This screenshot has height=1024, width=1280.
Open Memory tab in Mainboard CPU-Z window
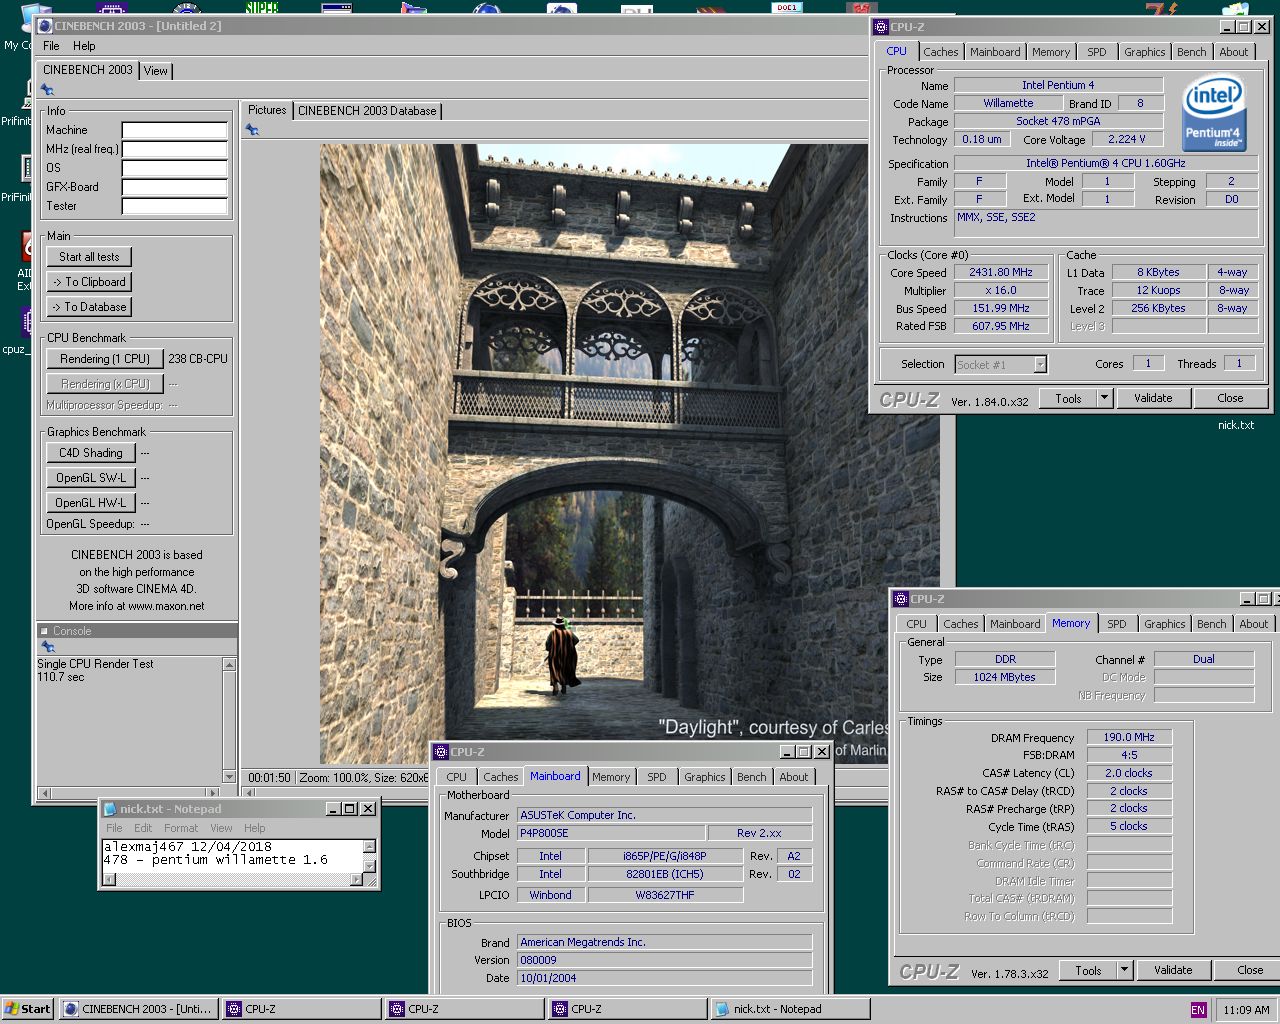coord(611,777)
